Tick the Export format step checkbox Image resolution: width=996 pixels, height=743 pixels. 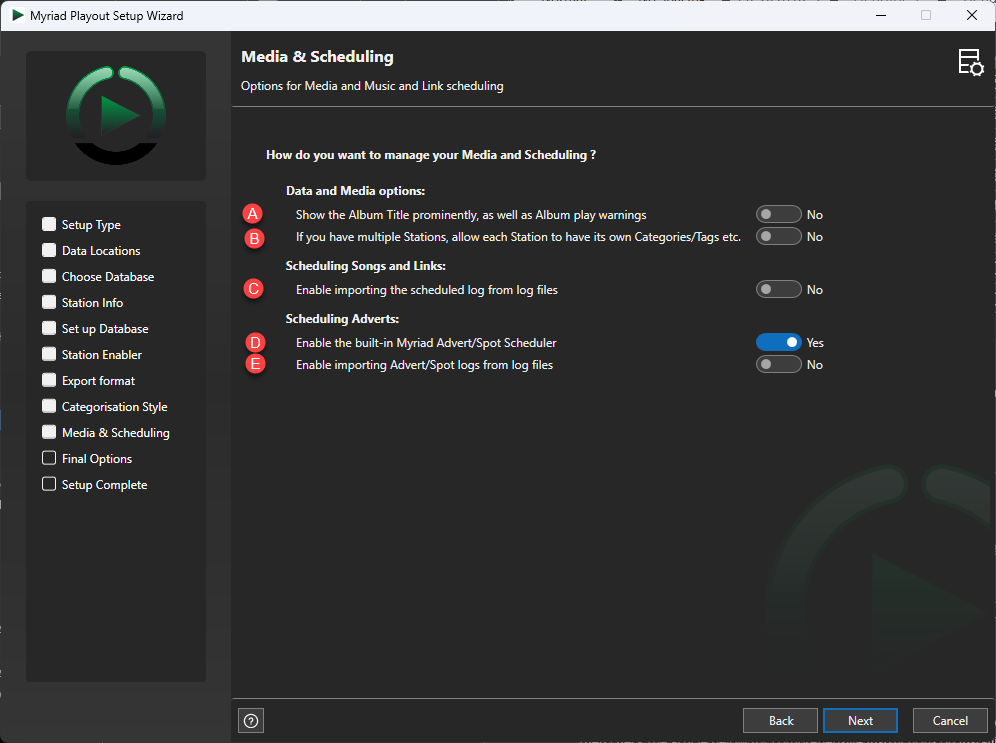click(49, 380)
